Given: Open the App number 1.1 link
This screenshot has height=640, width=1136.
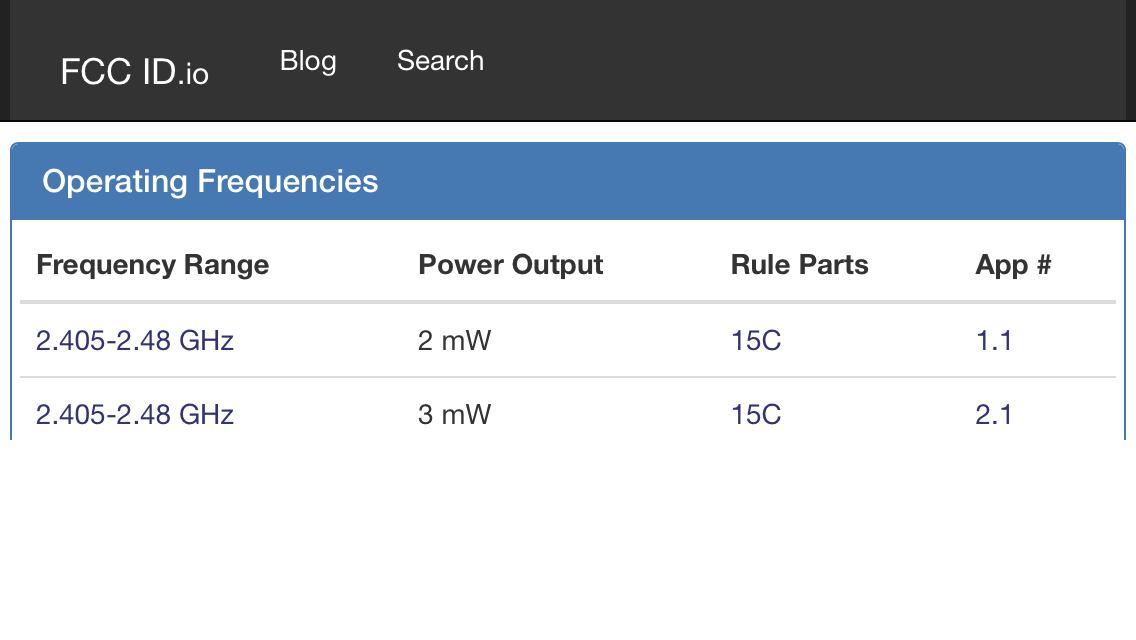Looking at the screenshot, I should pyautogui.click(x=994, y=341).
